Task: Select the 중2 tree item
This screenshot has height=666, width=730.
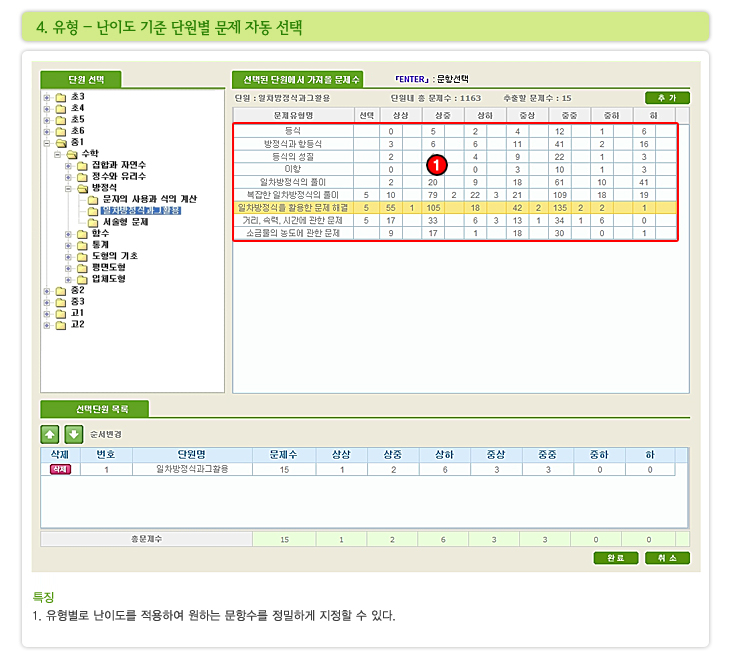Action: tap(77, 290)
